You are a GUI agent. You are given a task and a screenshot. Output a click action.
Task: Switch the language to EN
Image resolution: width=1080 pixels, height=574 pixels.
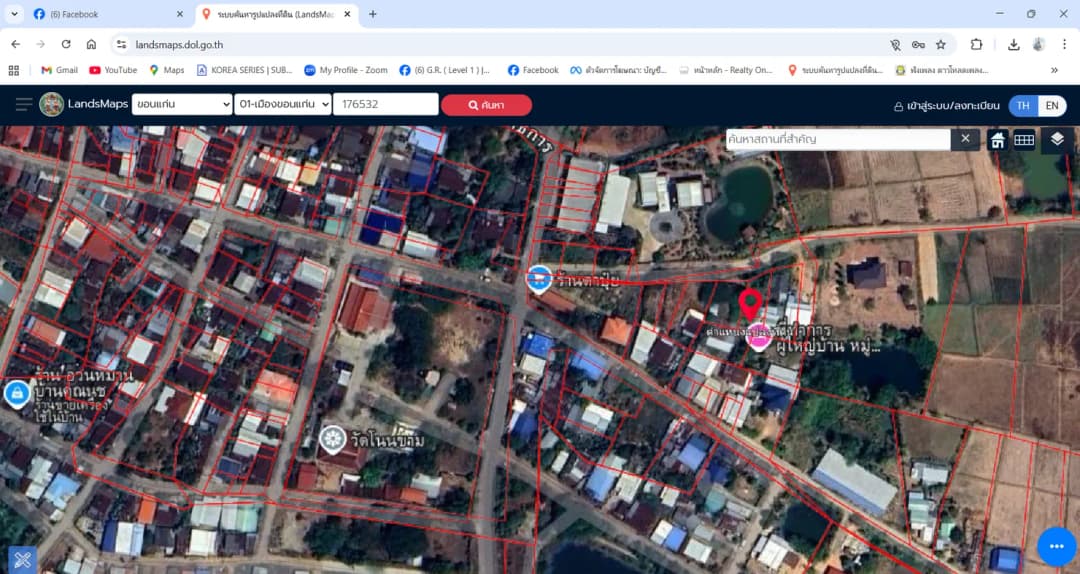click(x=1052, y=105)
